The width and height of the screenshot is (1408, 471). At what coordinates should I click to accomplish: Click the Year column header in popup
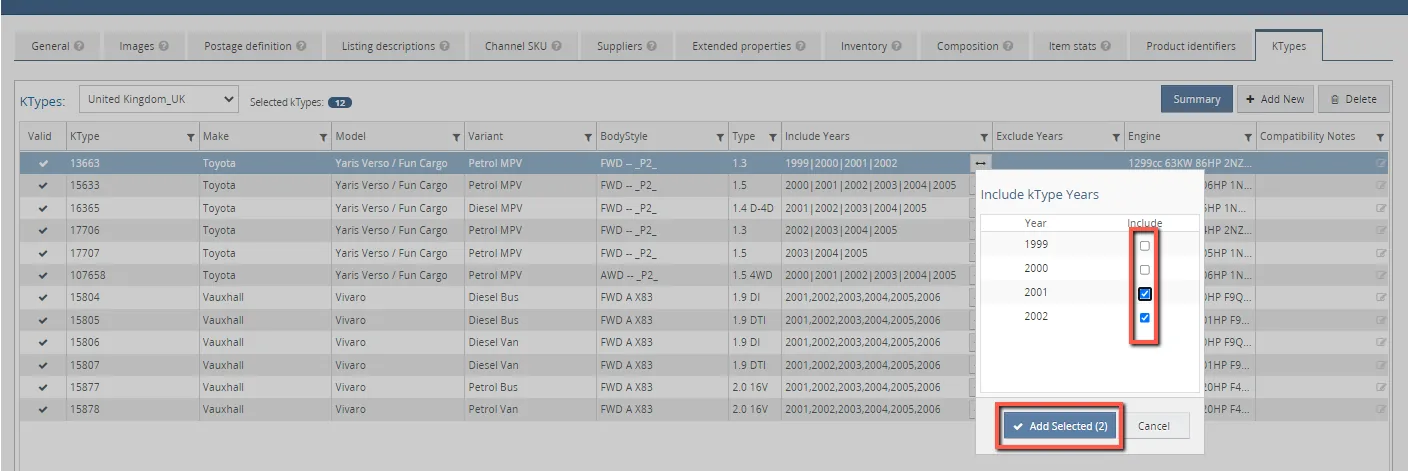point(1035,223)
